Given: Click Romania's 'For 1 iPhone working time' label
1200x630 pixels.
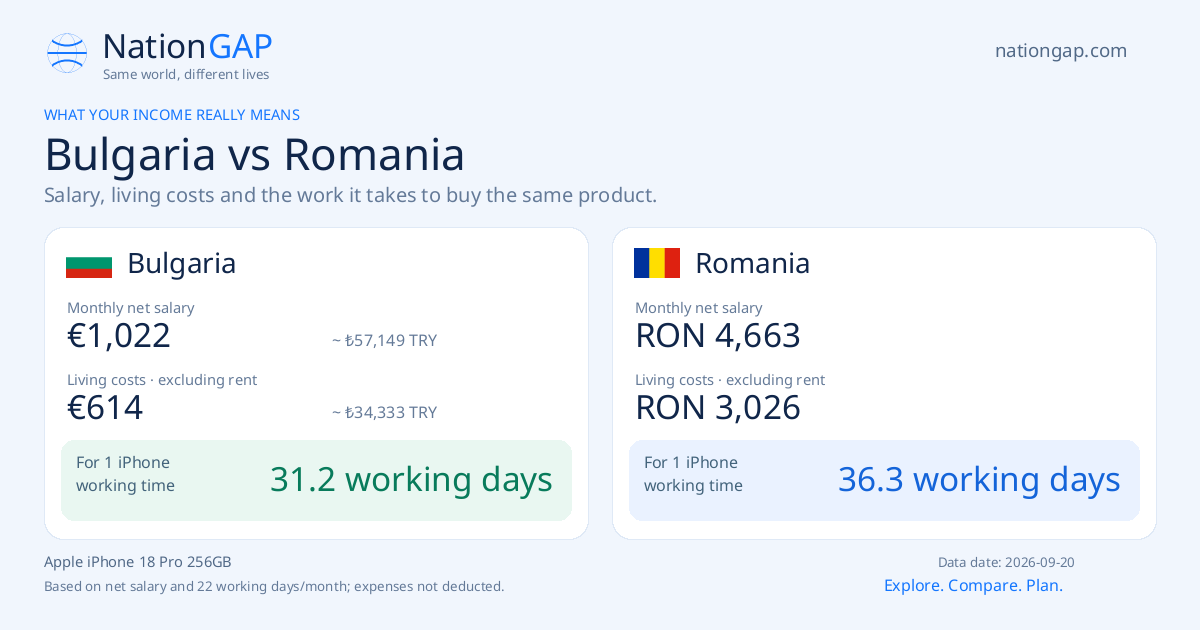Looking at the screenshot, I should [693, 474].
